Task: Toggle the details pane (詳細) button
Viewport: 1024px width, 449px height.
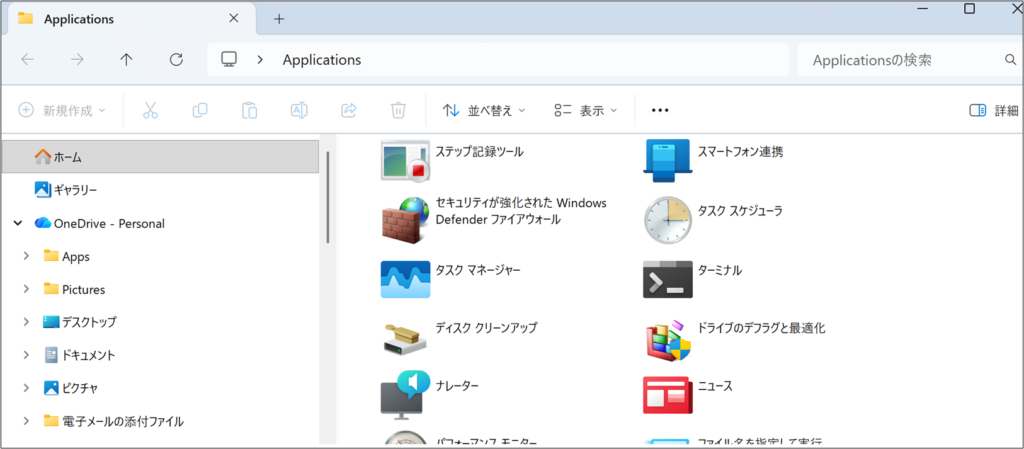Action: pyautogui.click(x=993, y=110)
